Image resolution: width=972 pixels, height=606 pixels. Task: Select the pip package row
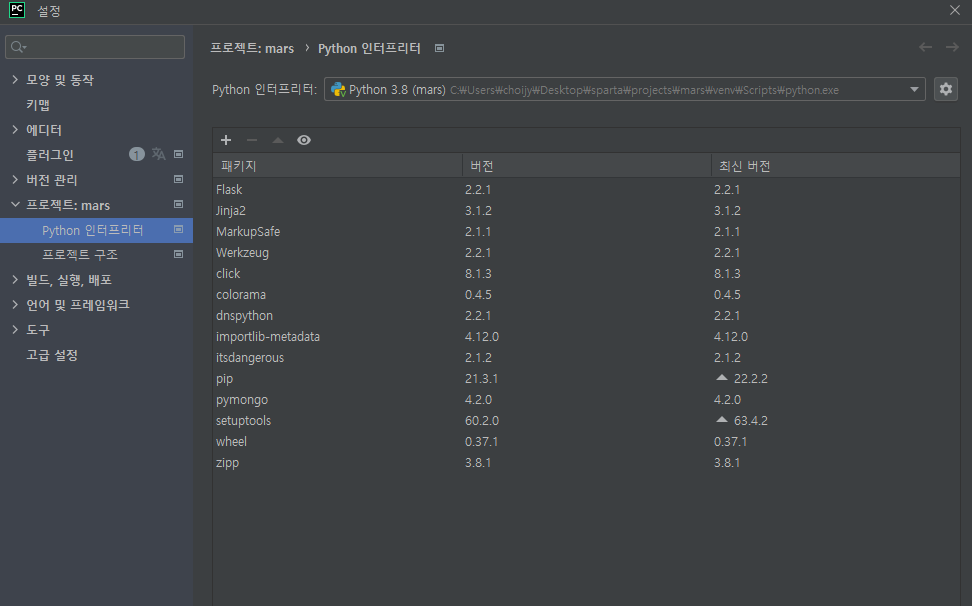pyautogui.click(x=586, y=379)
